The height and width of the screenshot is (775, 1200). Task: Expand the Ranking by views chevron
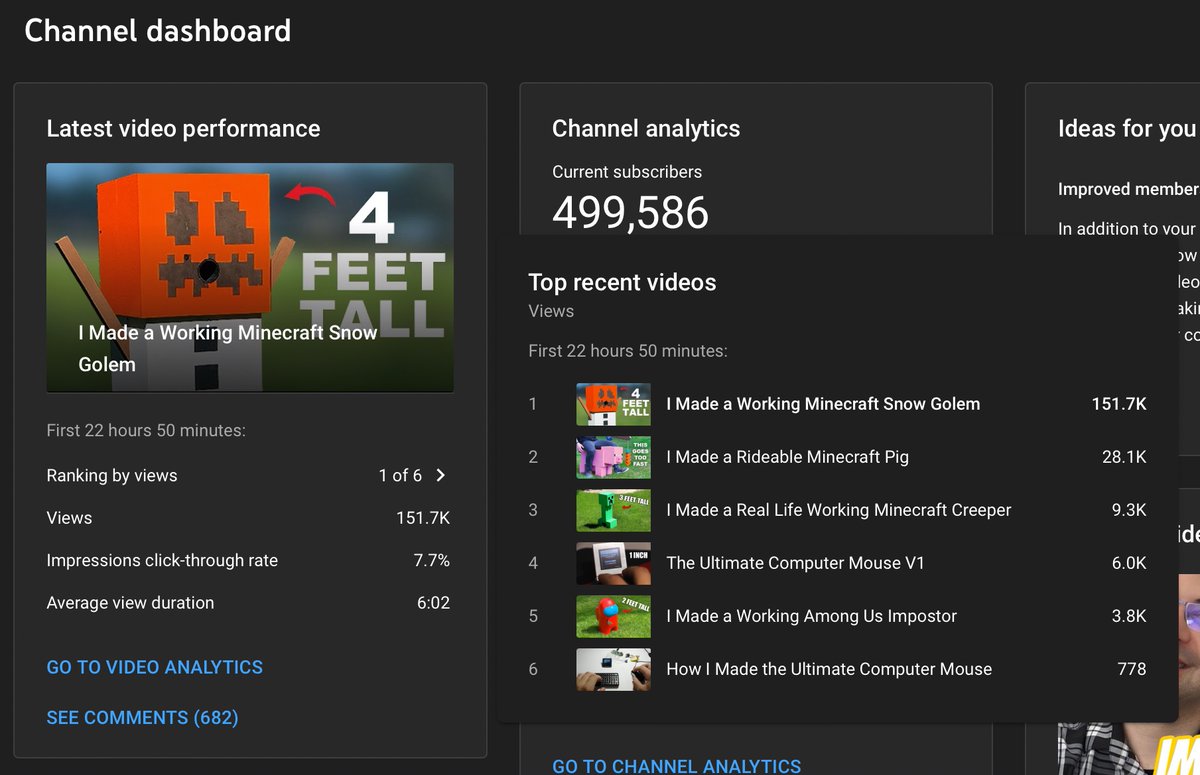tap(441, 476)
